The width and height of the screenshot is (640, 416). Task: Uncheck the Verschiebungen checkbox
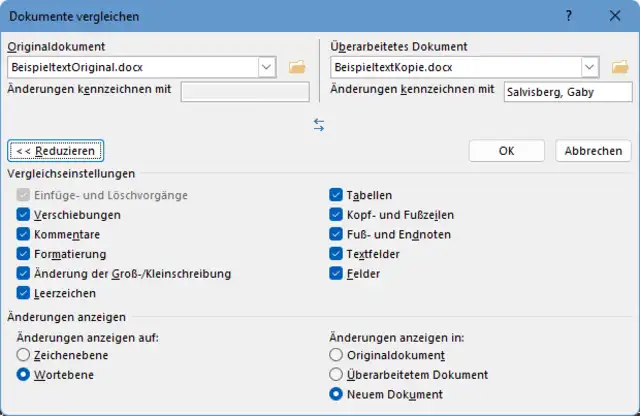click(23, 215)
